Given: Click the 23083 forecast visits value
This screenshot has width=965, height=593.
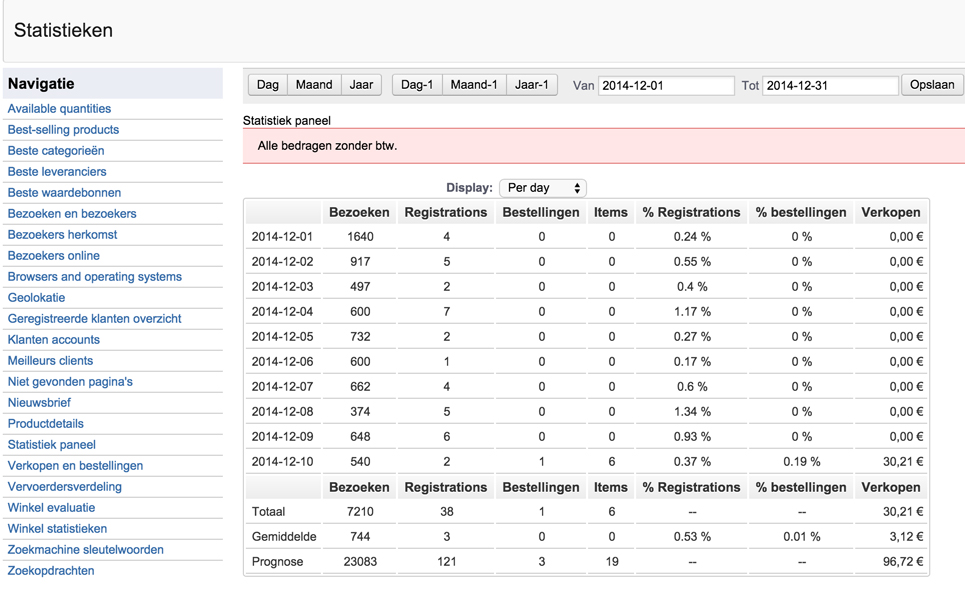Looking at the screenshot, I should pos(360,562).
